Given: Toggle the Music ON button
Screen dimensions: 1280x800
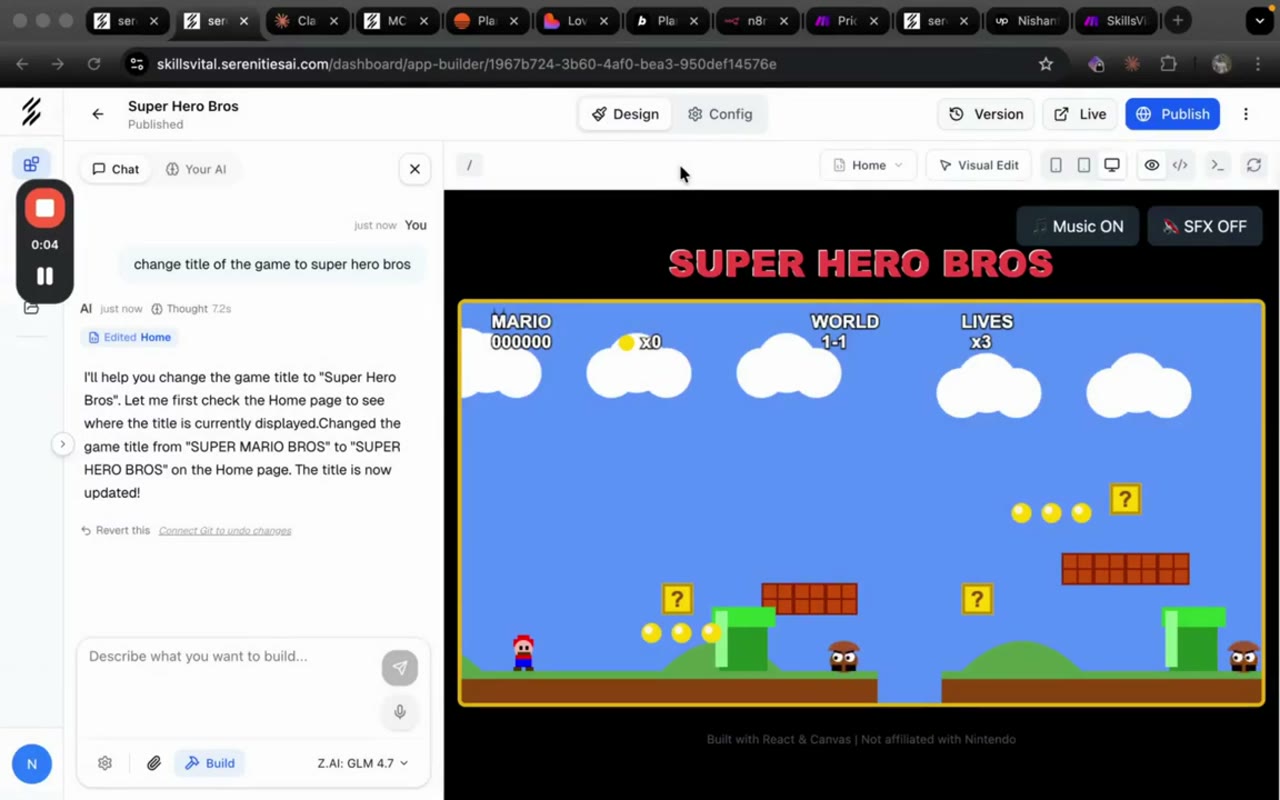Looking at the screenshot, I should coord(1078,226).
